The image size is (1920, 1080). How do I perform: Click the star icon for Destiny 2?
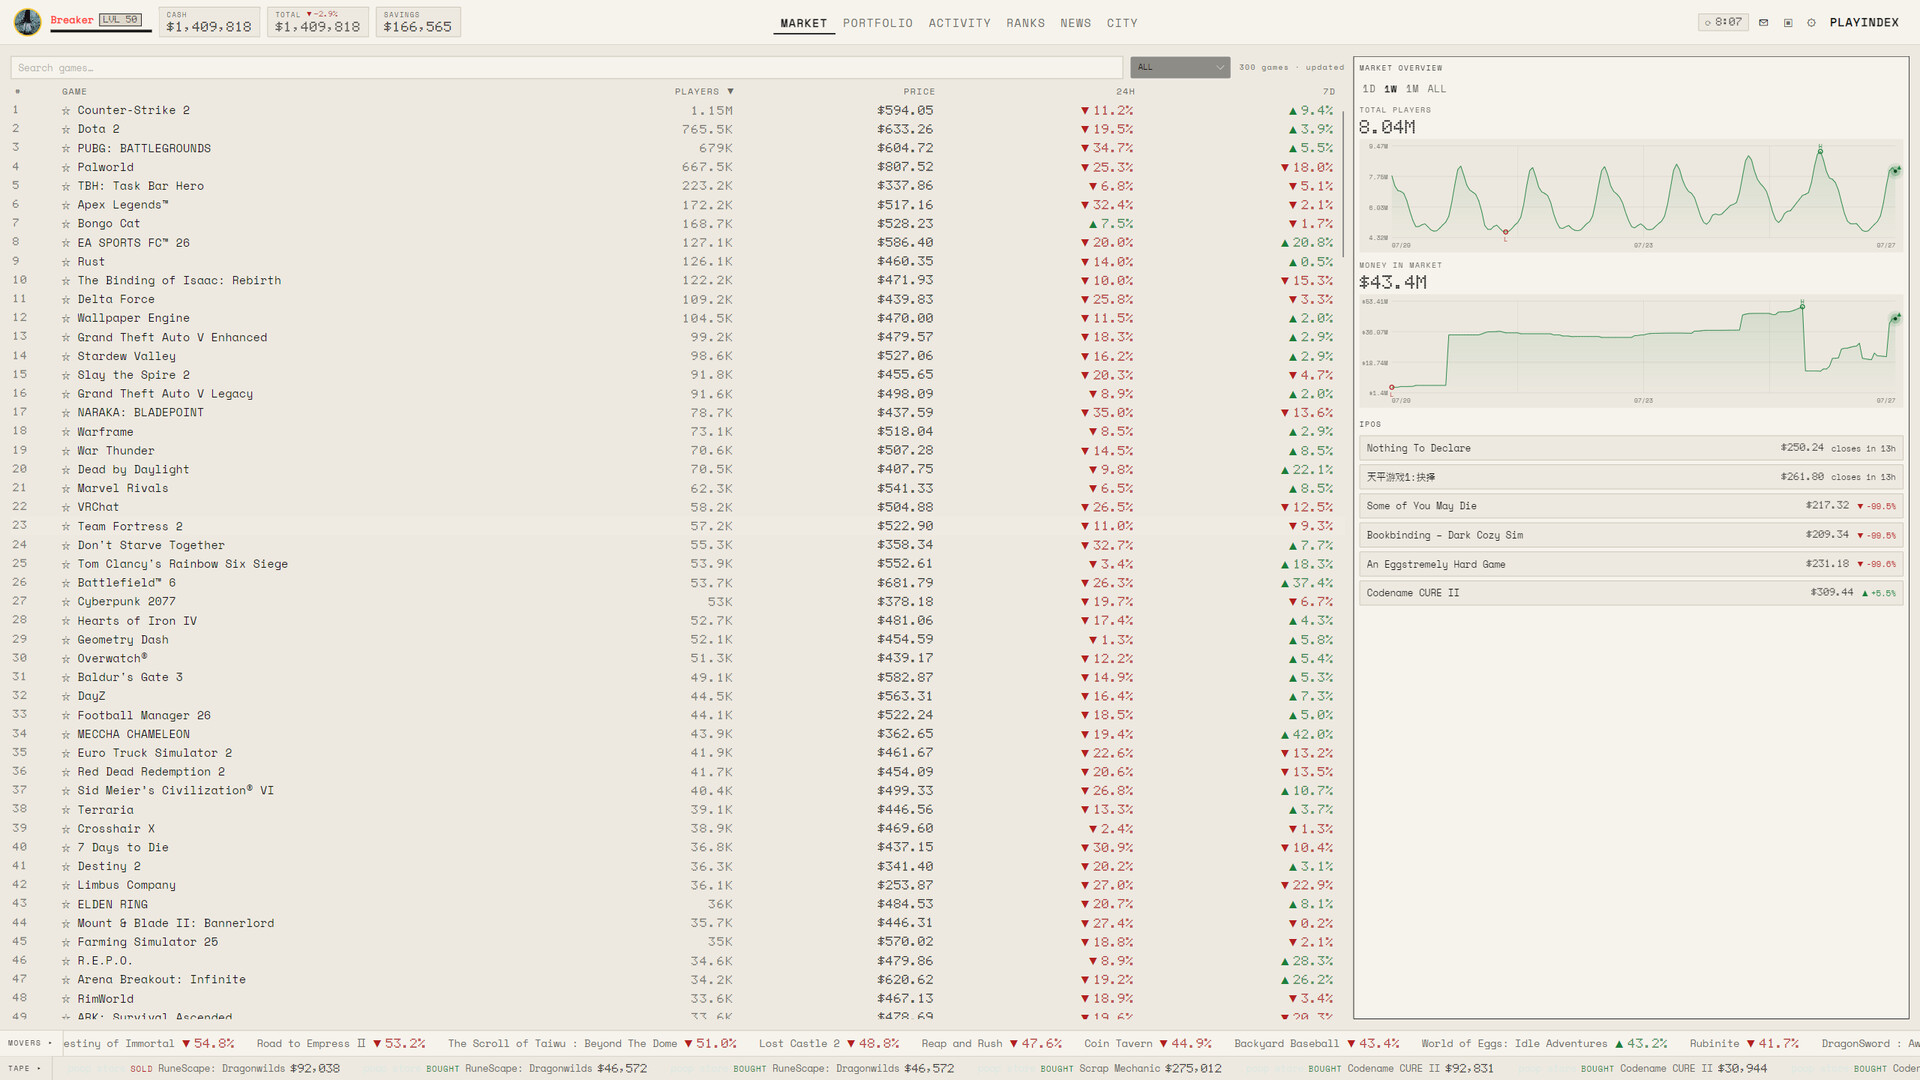pos(66,867)
